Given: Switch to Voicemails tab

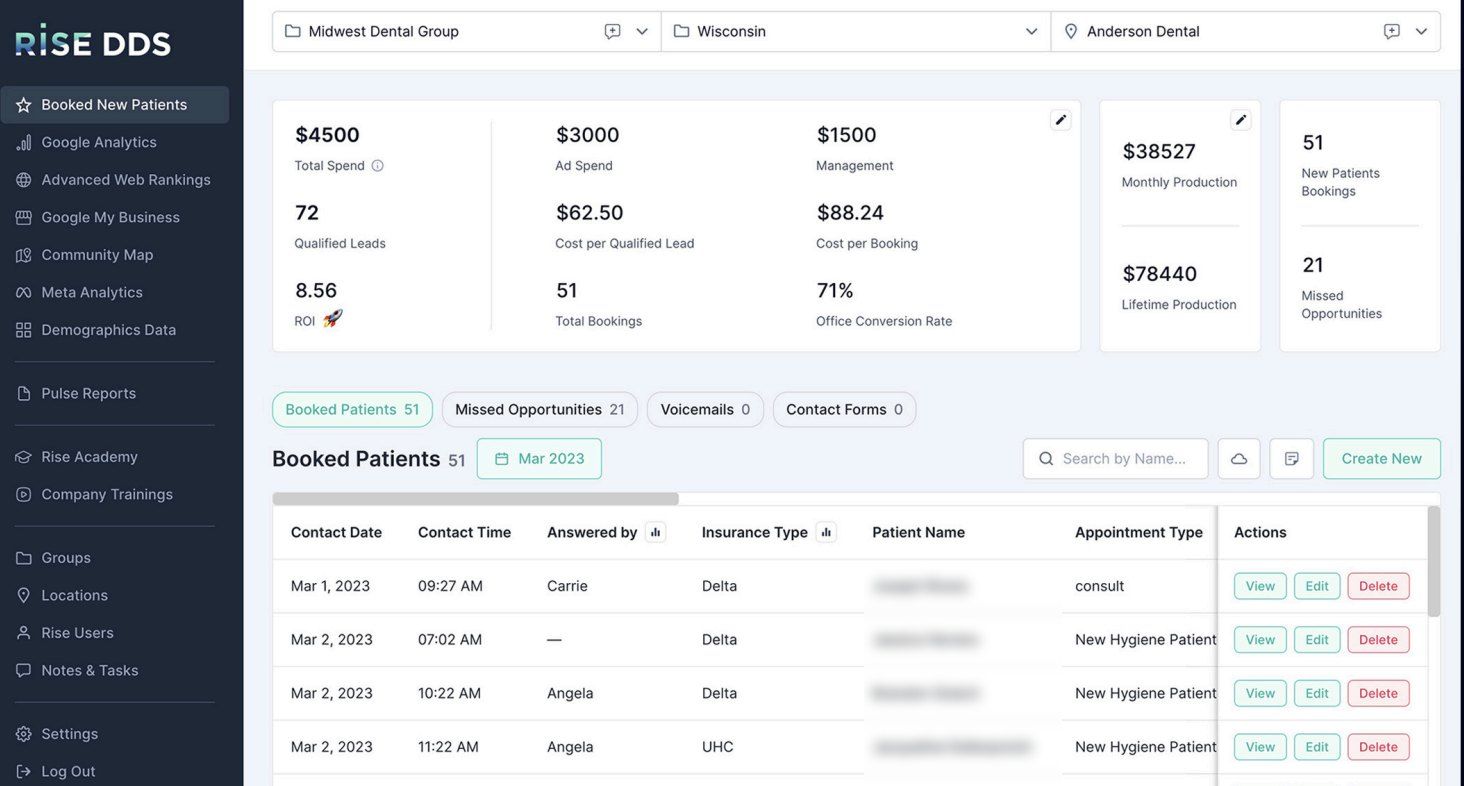Looking at the screenshot, I should point(705,410).
